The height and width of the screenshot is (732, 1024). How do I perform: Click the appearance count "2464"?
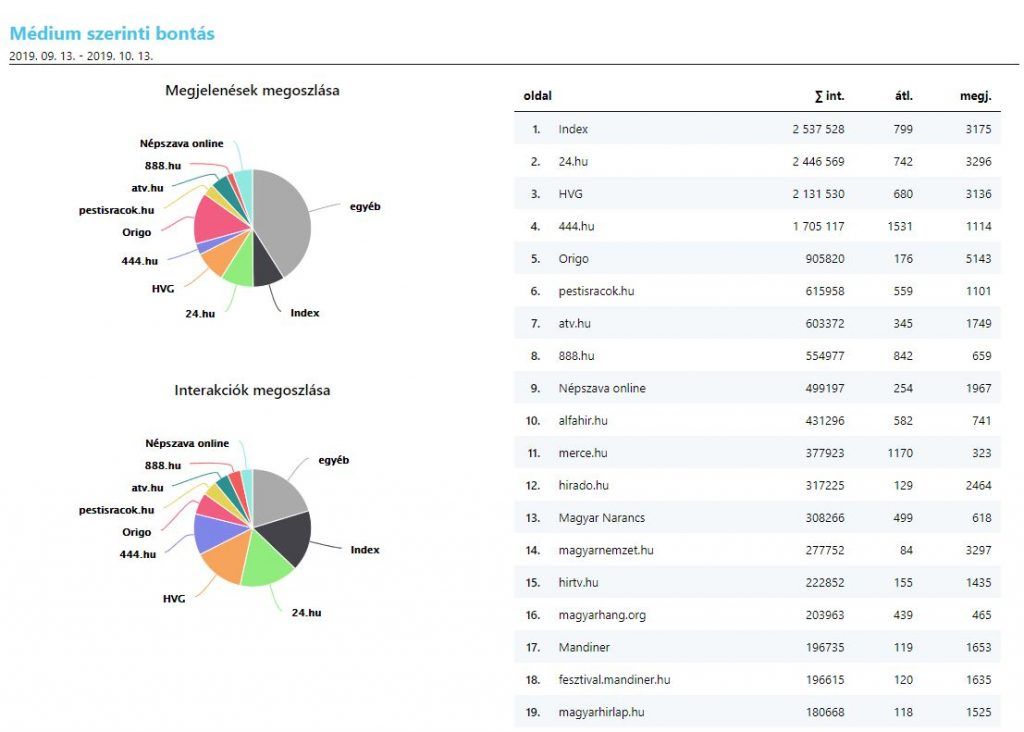[x=978, y=485]
